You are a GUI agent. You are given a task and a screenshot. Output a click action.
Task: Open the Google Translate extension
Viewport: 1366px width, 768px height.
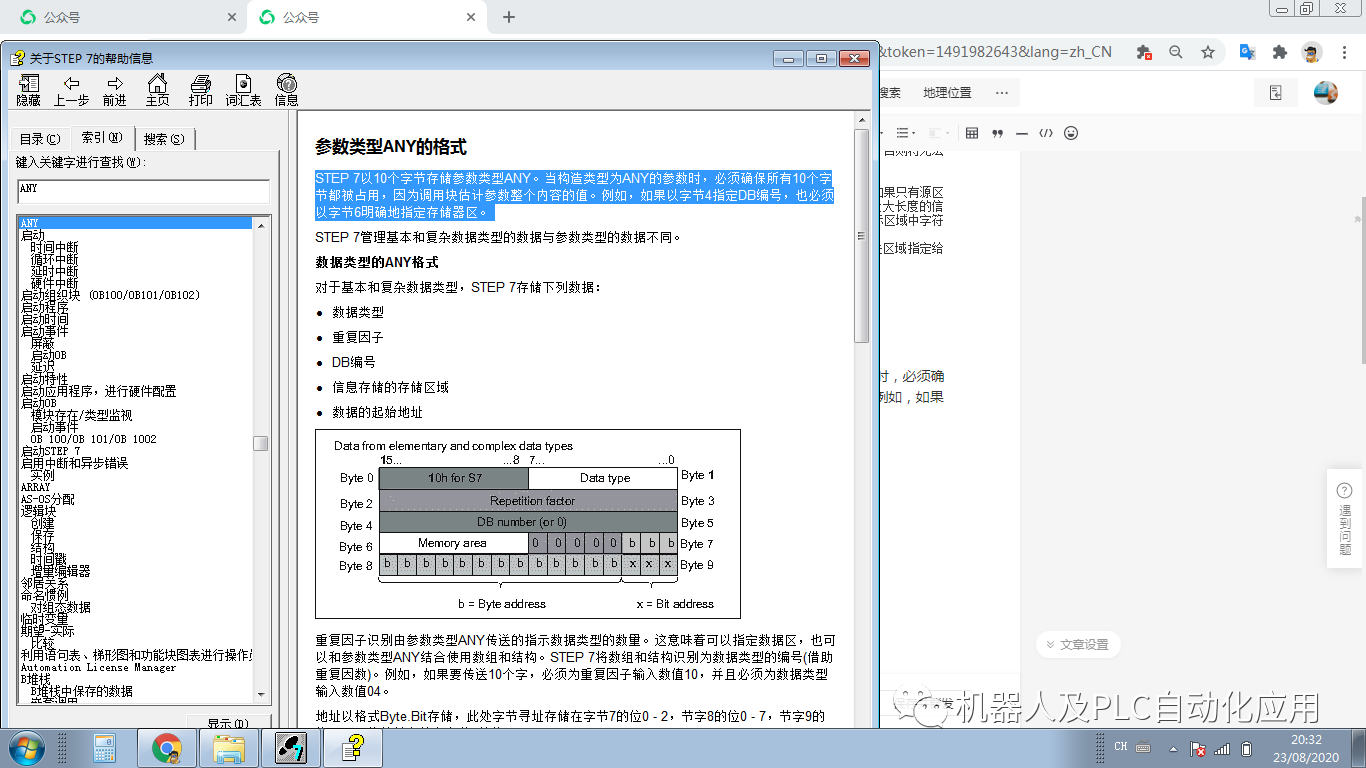pyautogui.click(x=1247, y=52)
